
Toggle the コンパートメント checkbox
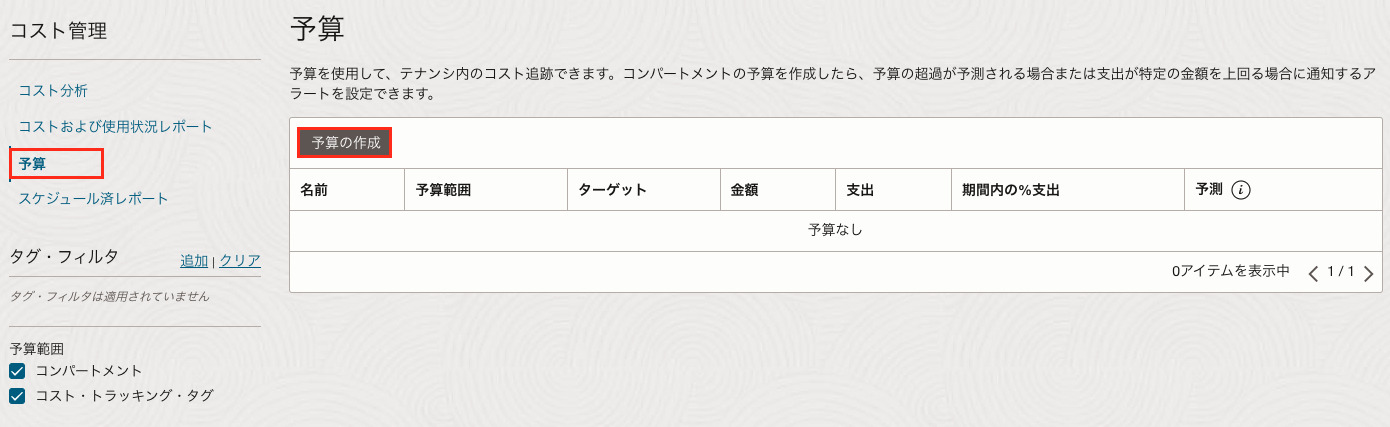pyautogui.click(x=17, y=371)
